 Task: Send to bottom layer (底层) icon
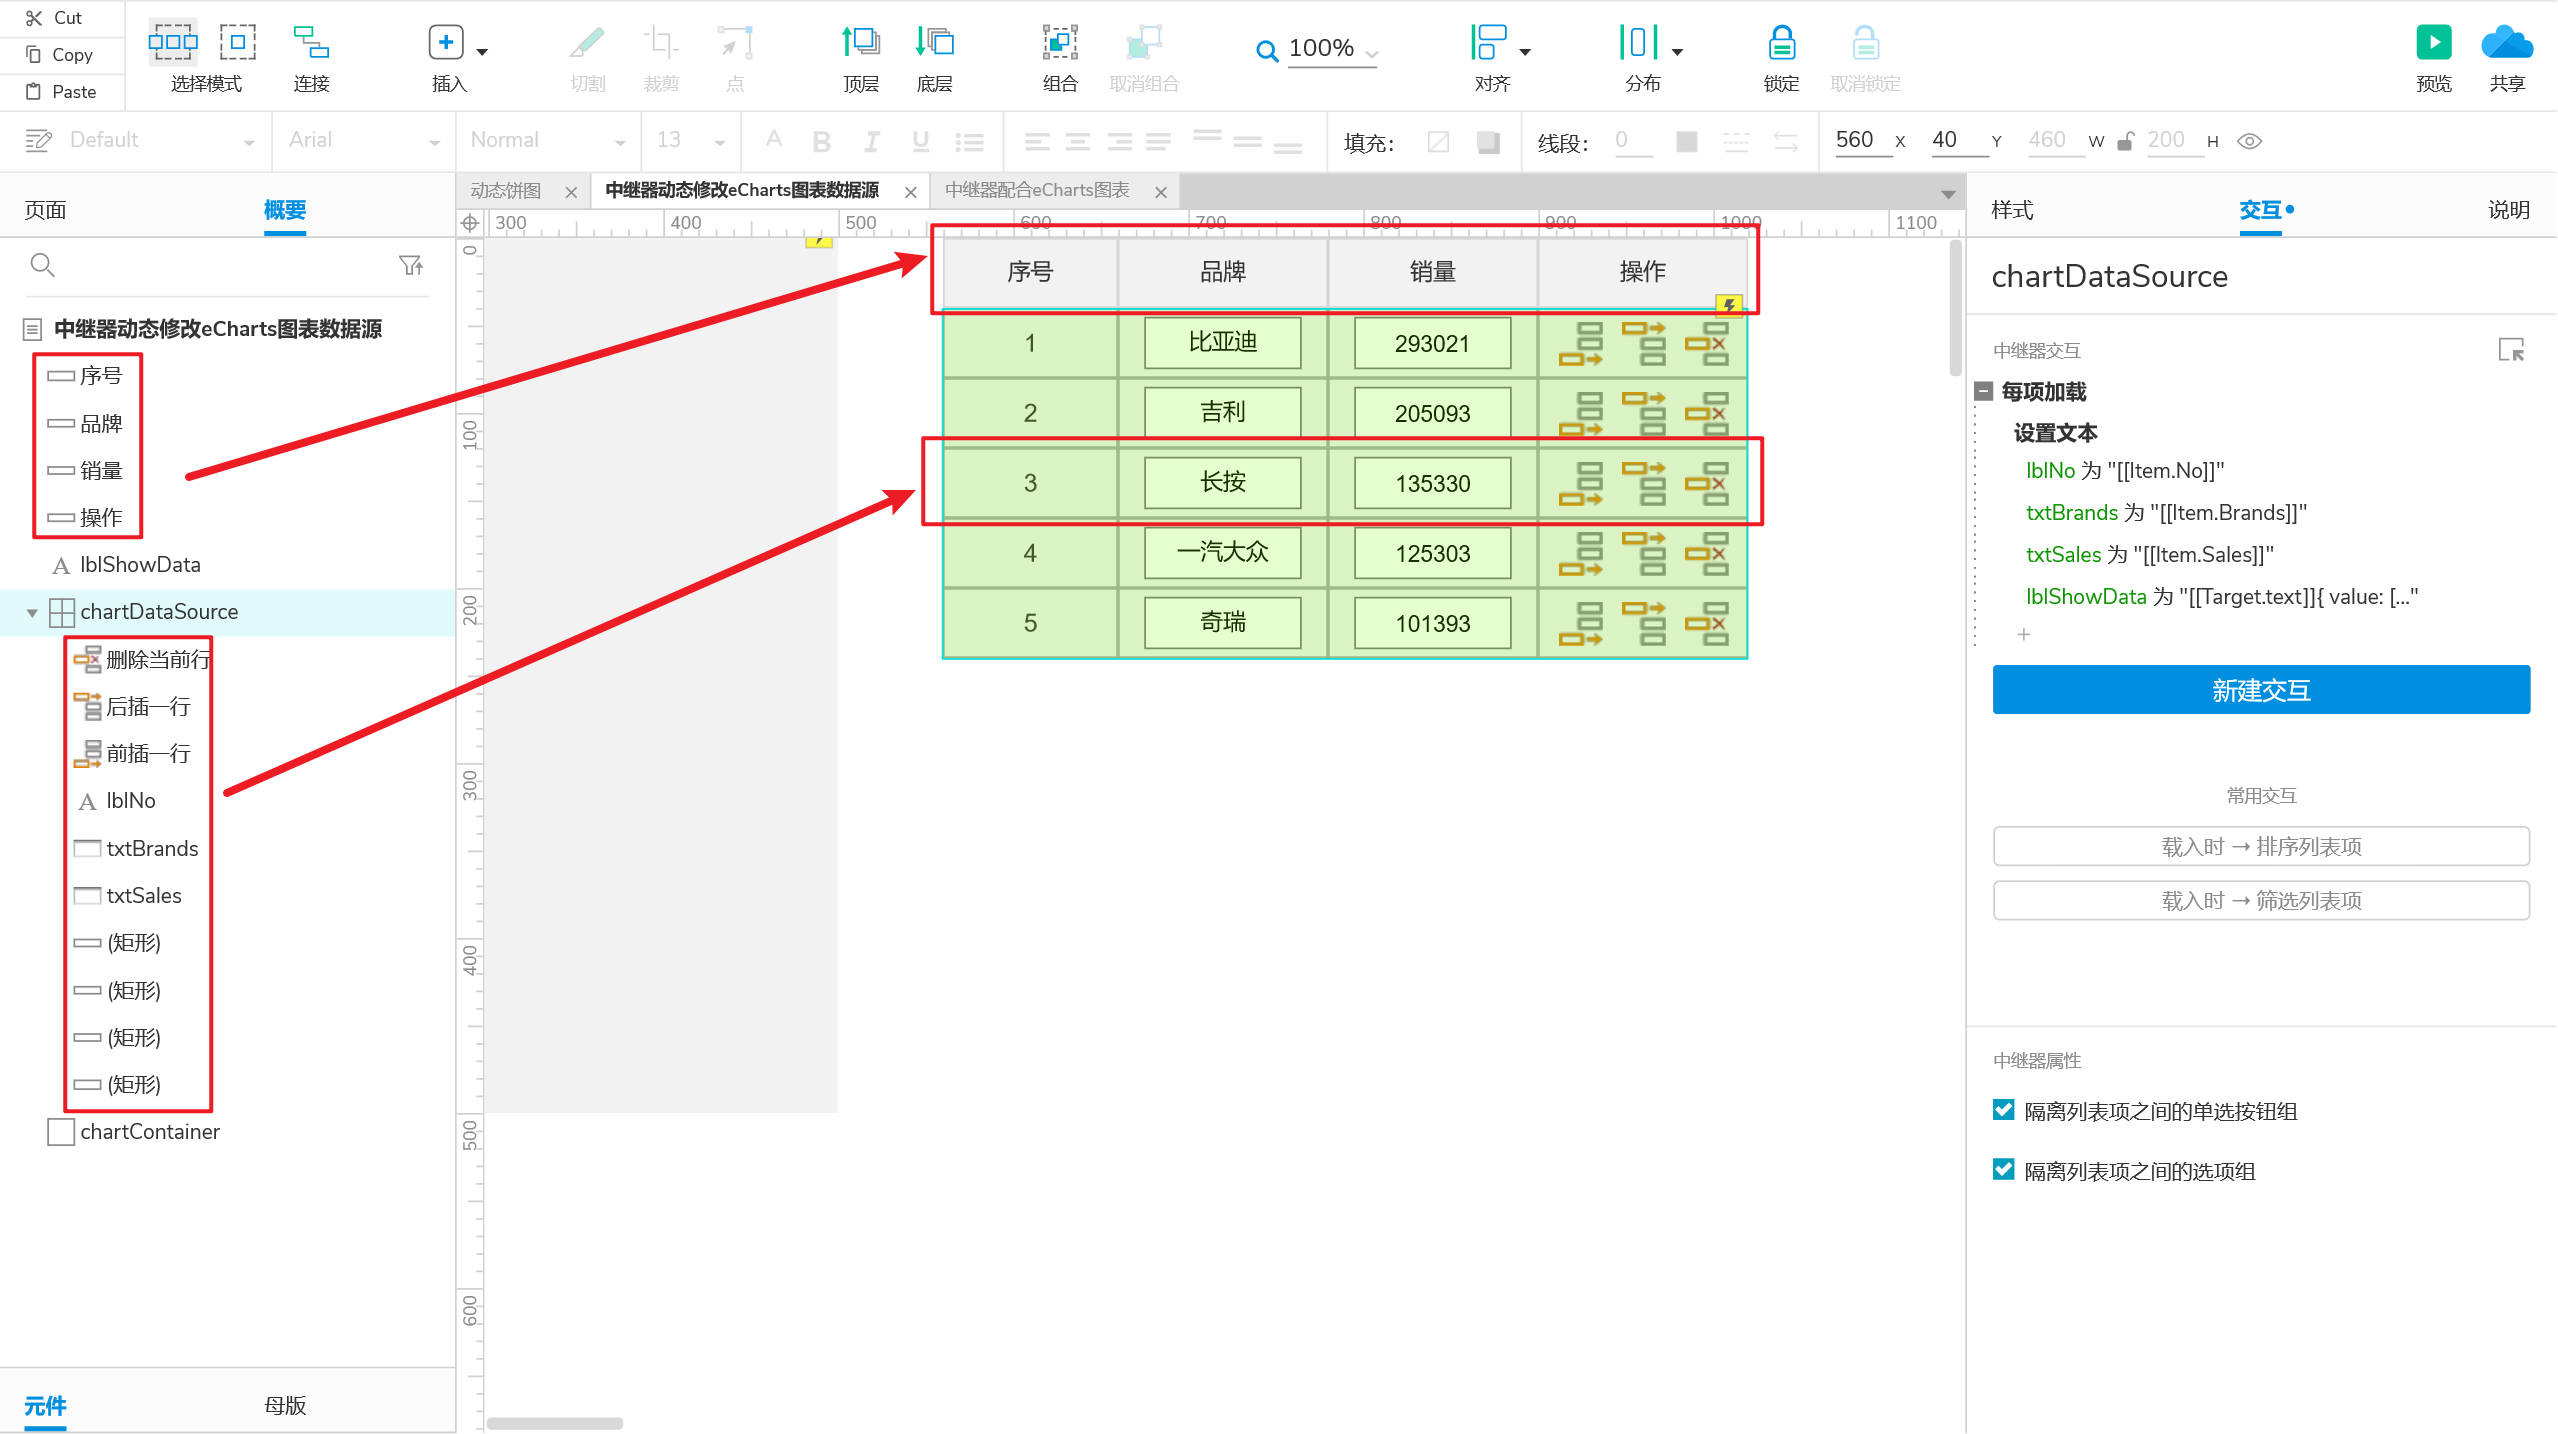(x=934, y=44)
